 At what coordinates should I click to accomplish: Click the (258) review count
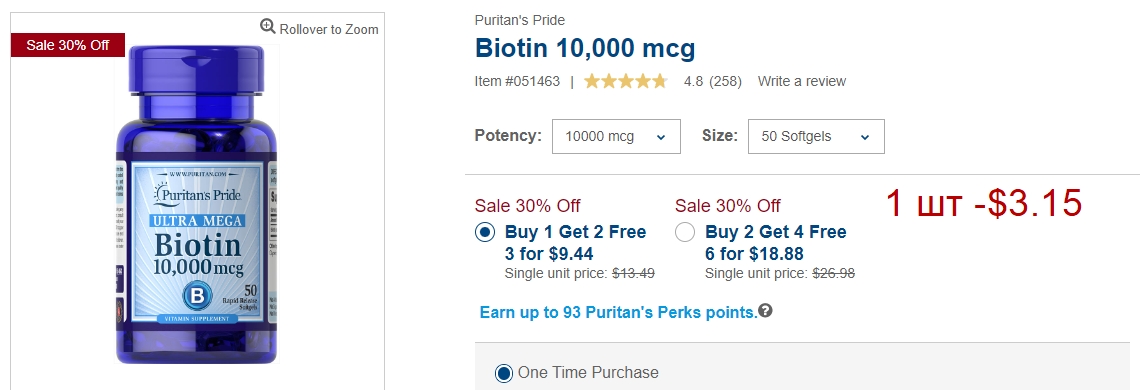click(x=725, y=82)
